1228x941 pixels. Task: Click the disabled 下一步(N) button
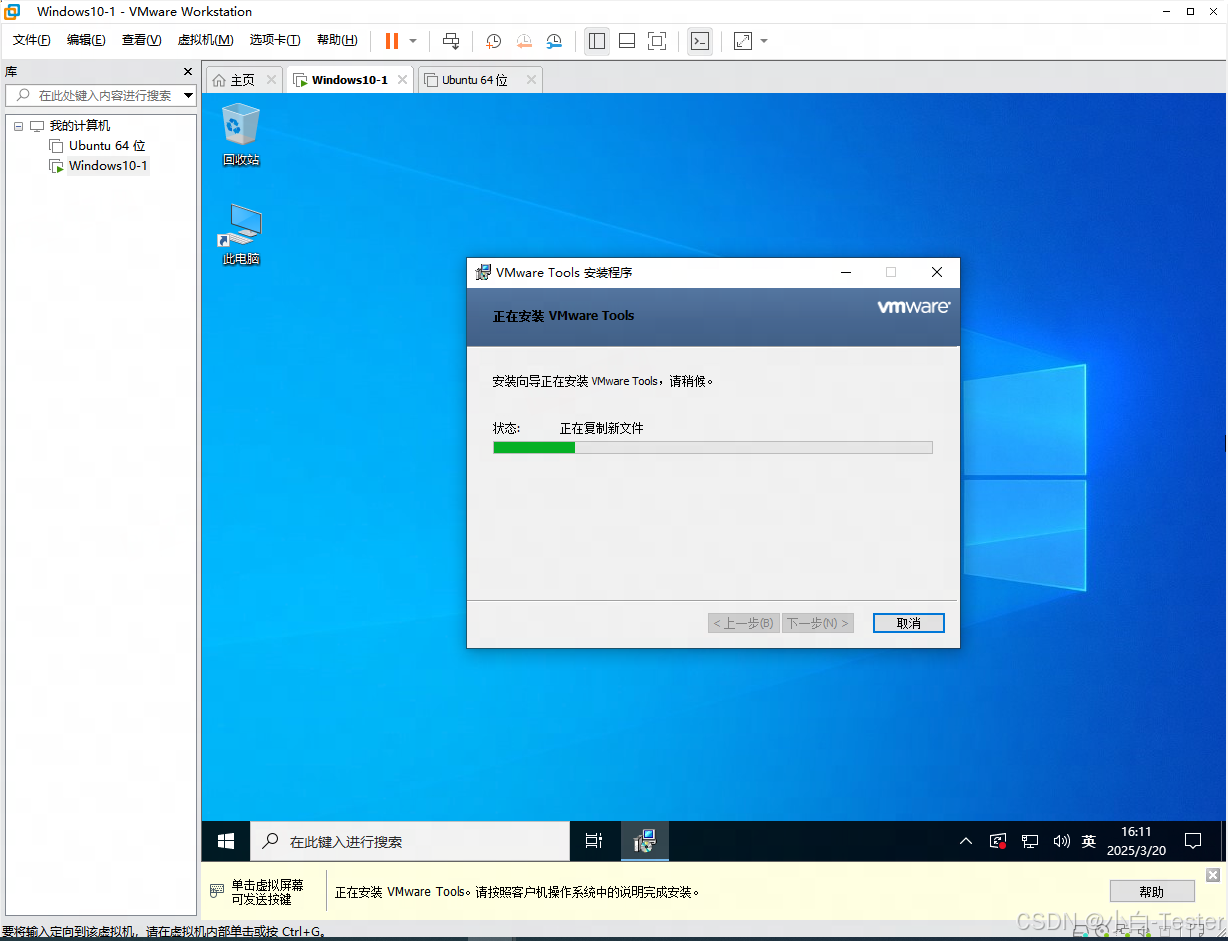pos(818,623)
